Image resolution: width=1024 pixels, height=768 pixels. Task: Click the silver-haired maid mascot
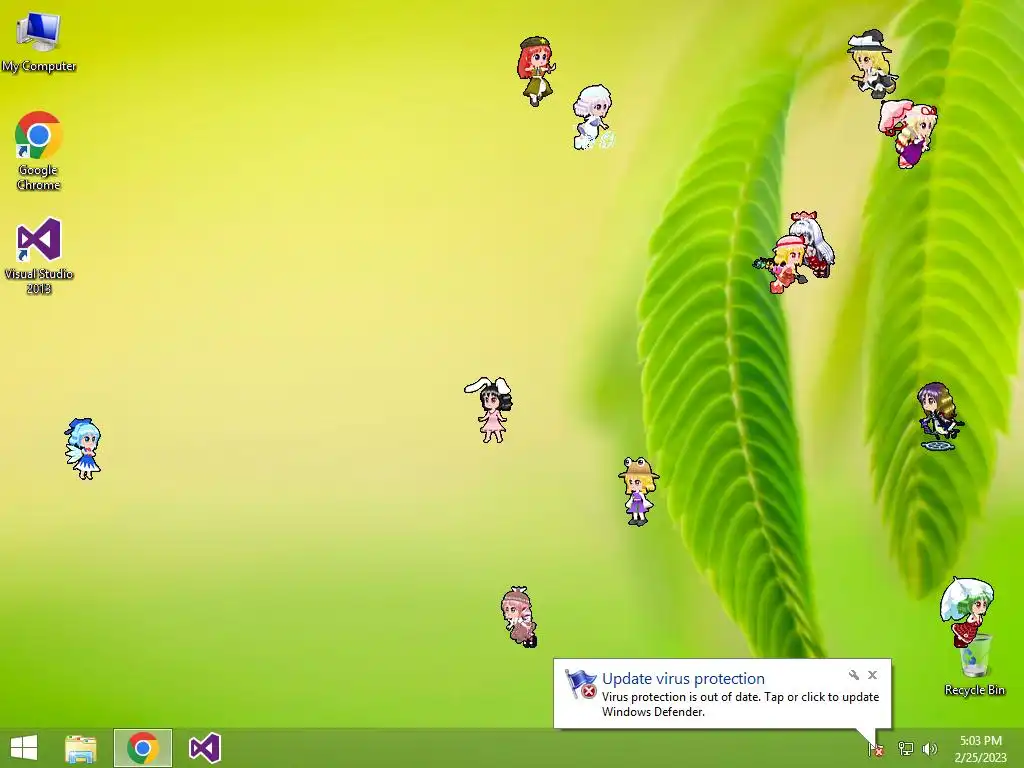click(x=593, y=118)
